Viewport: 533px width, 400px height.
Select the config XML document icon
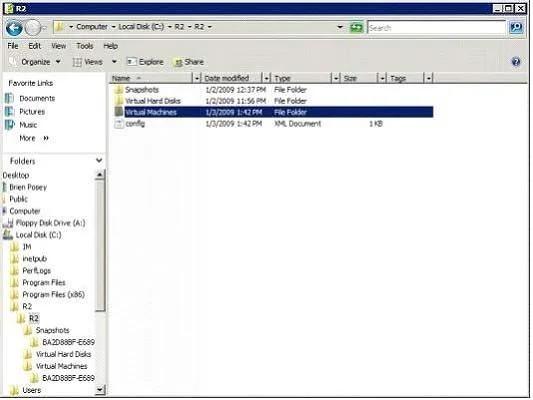119,124
